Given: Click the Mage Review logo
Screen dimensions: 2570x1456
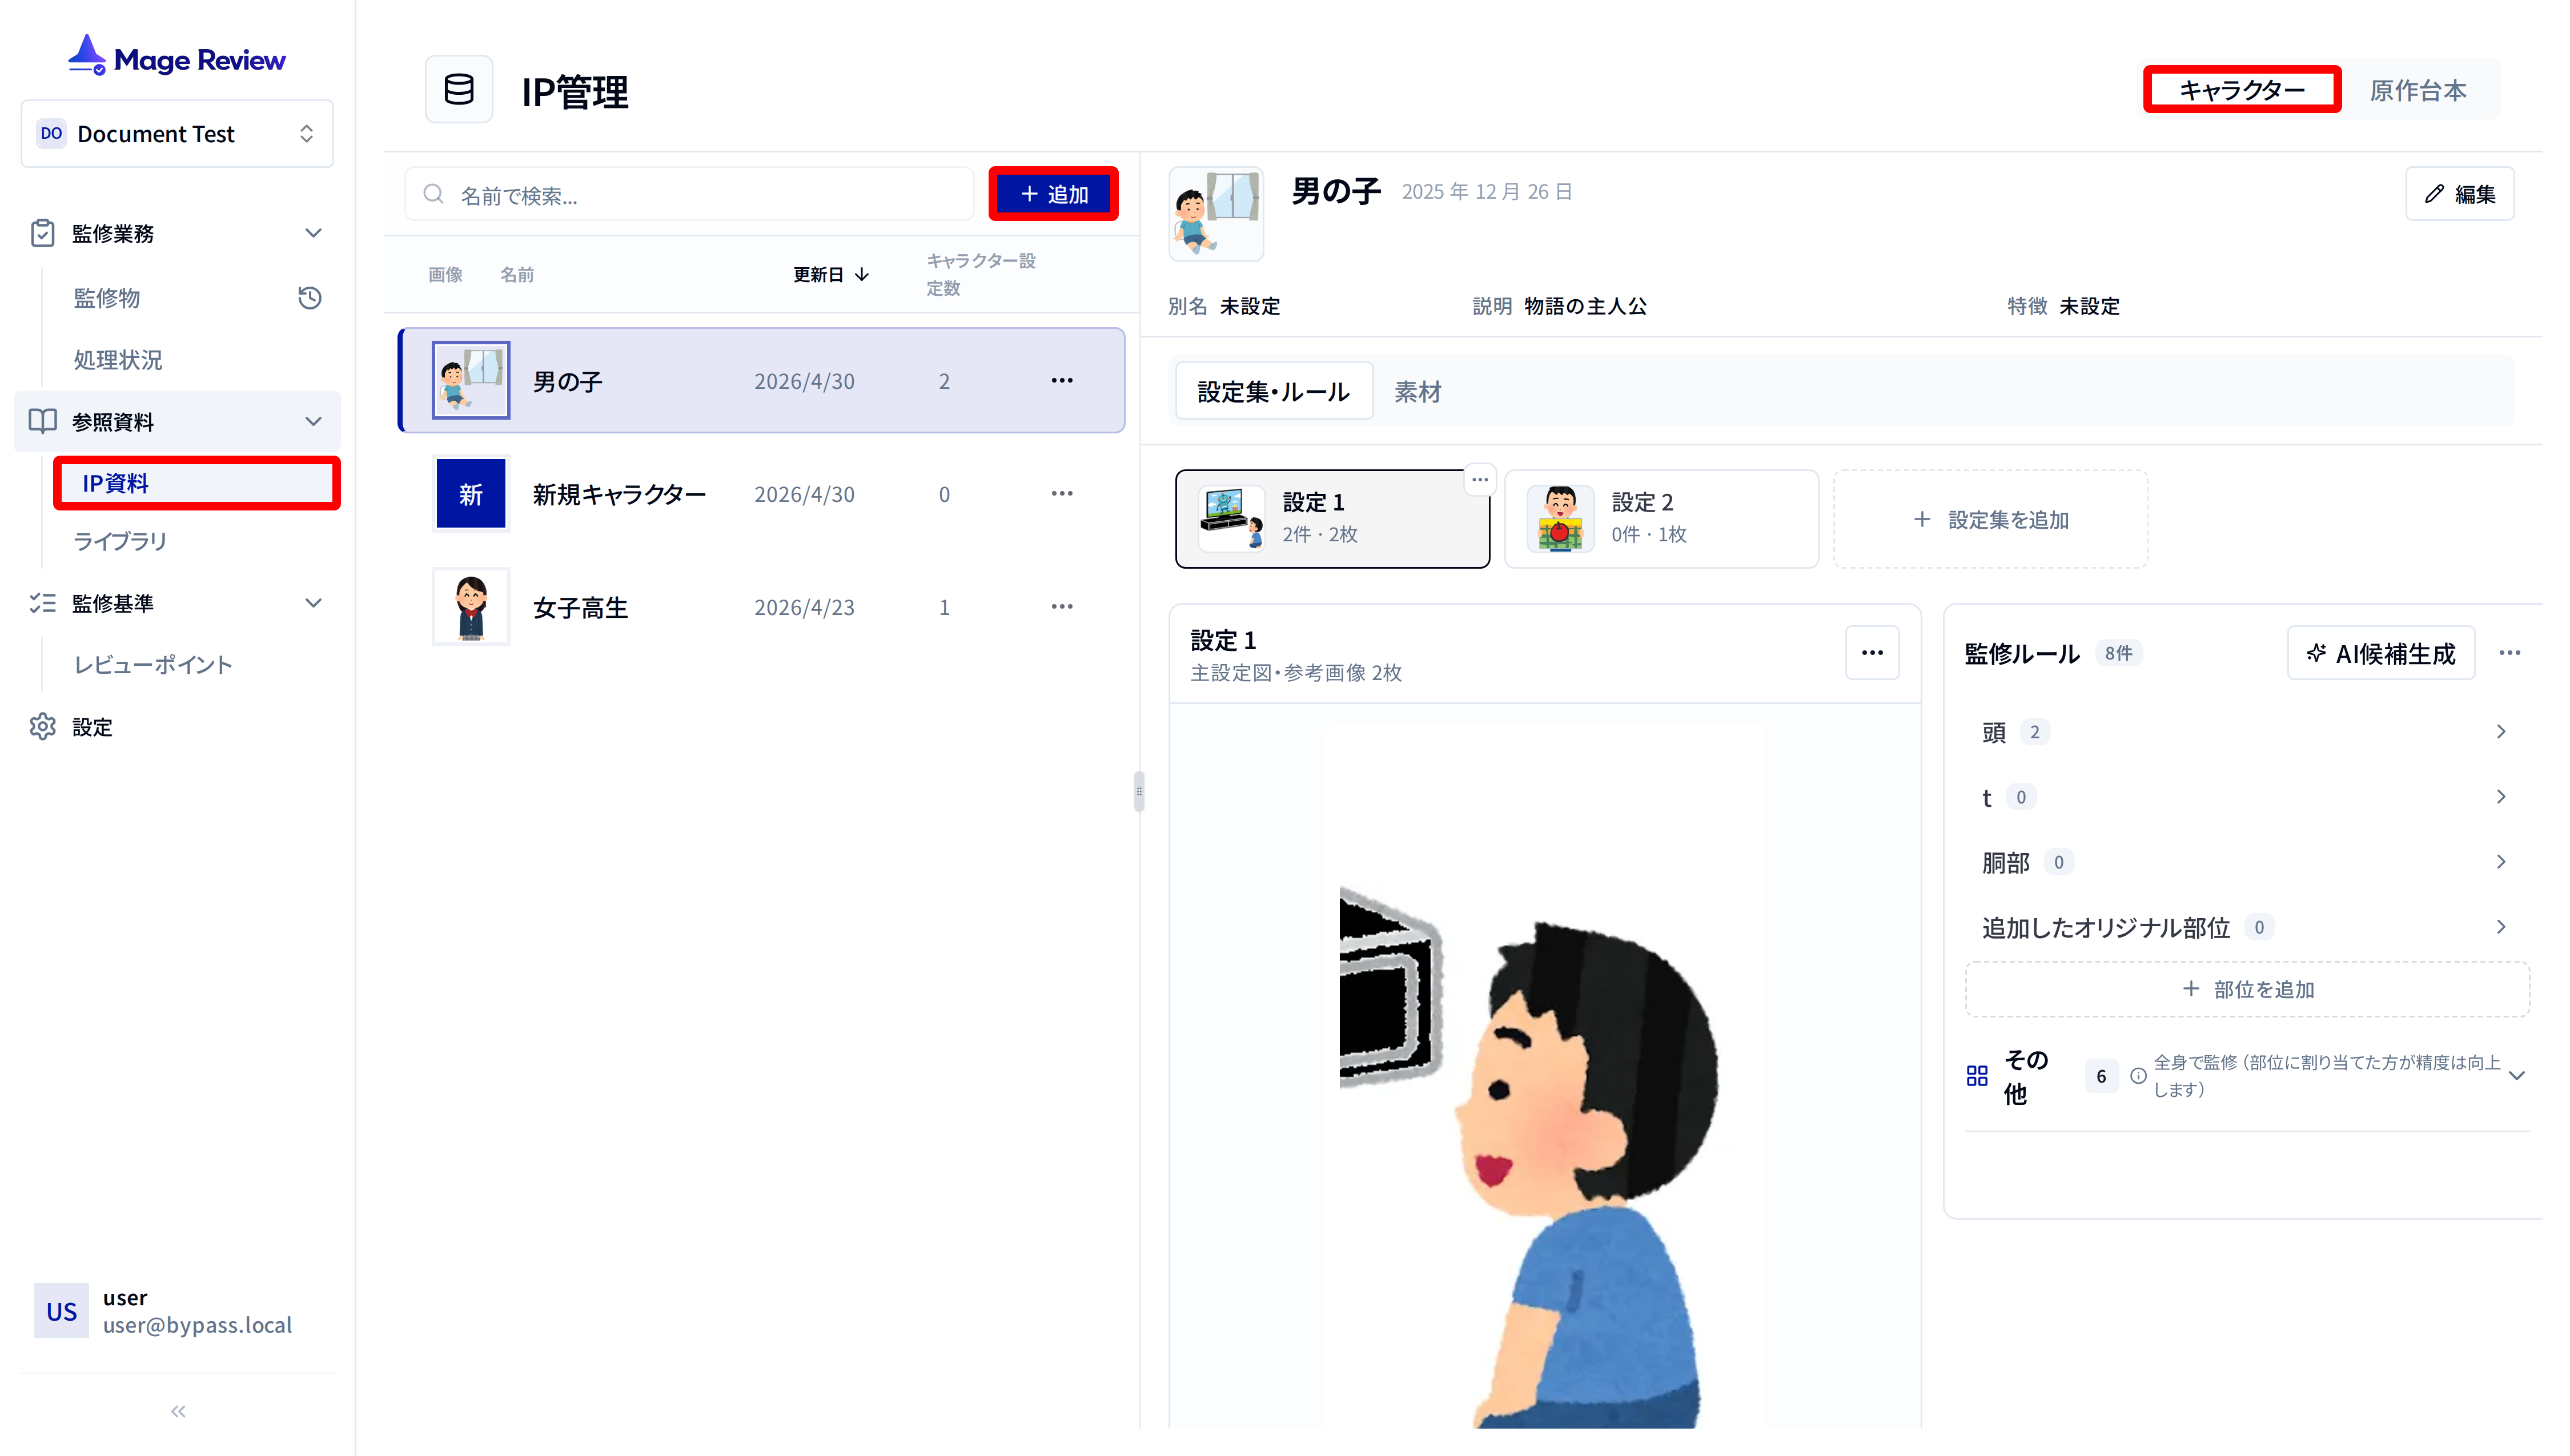Looking at the screenshot, I should coord(177,57).
